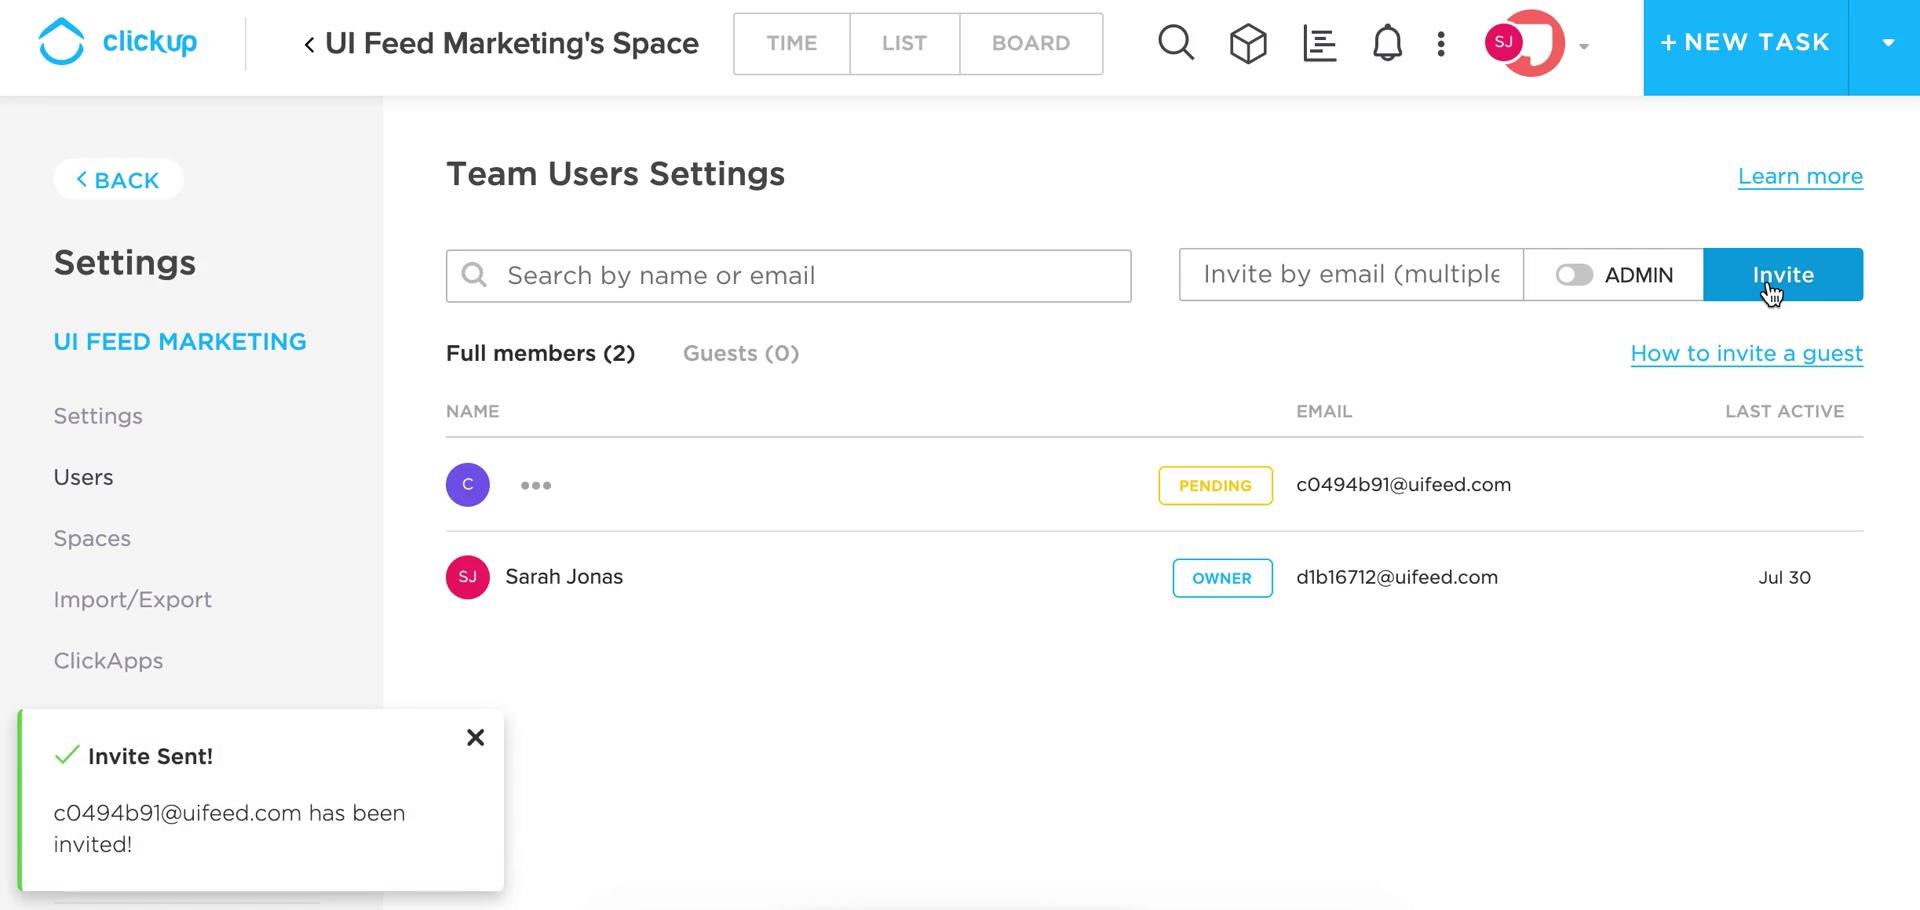This screenshot has height=910, width=1920.
Task: Open the ellipsis menu for pending user
Action: (x=536, y=486)
